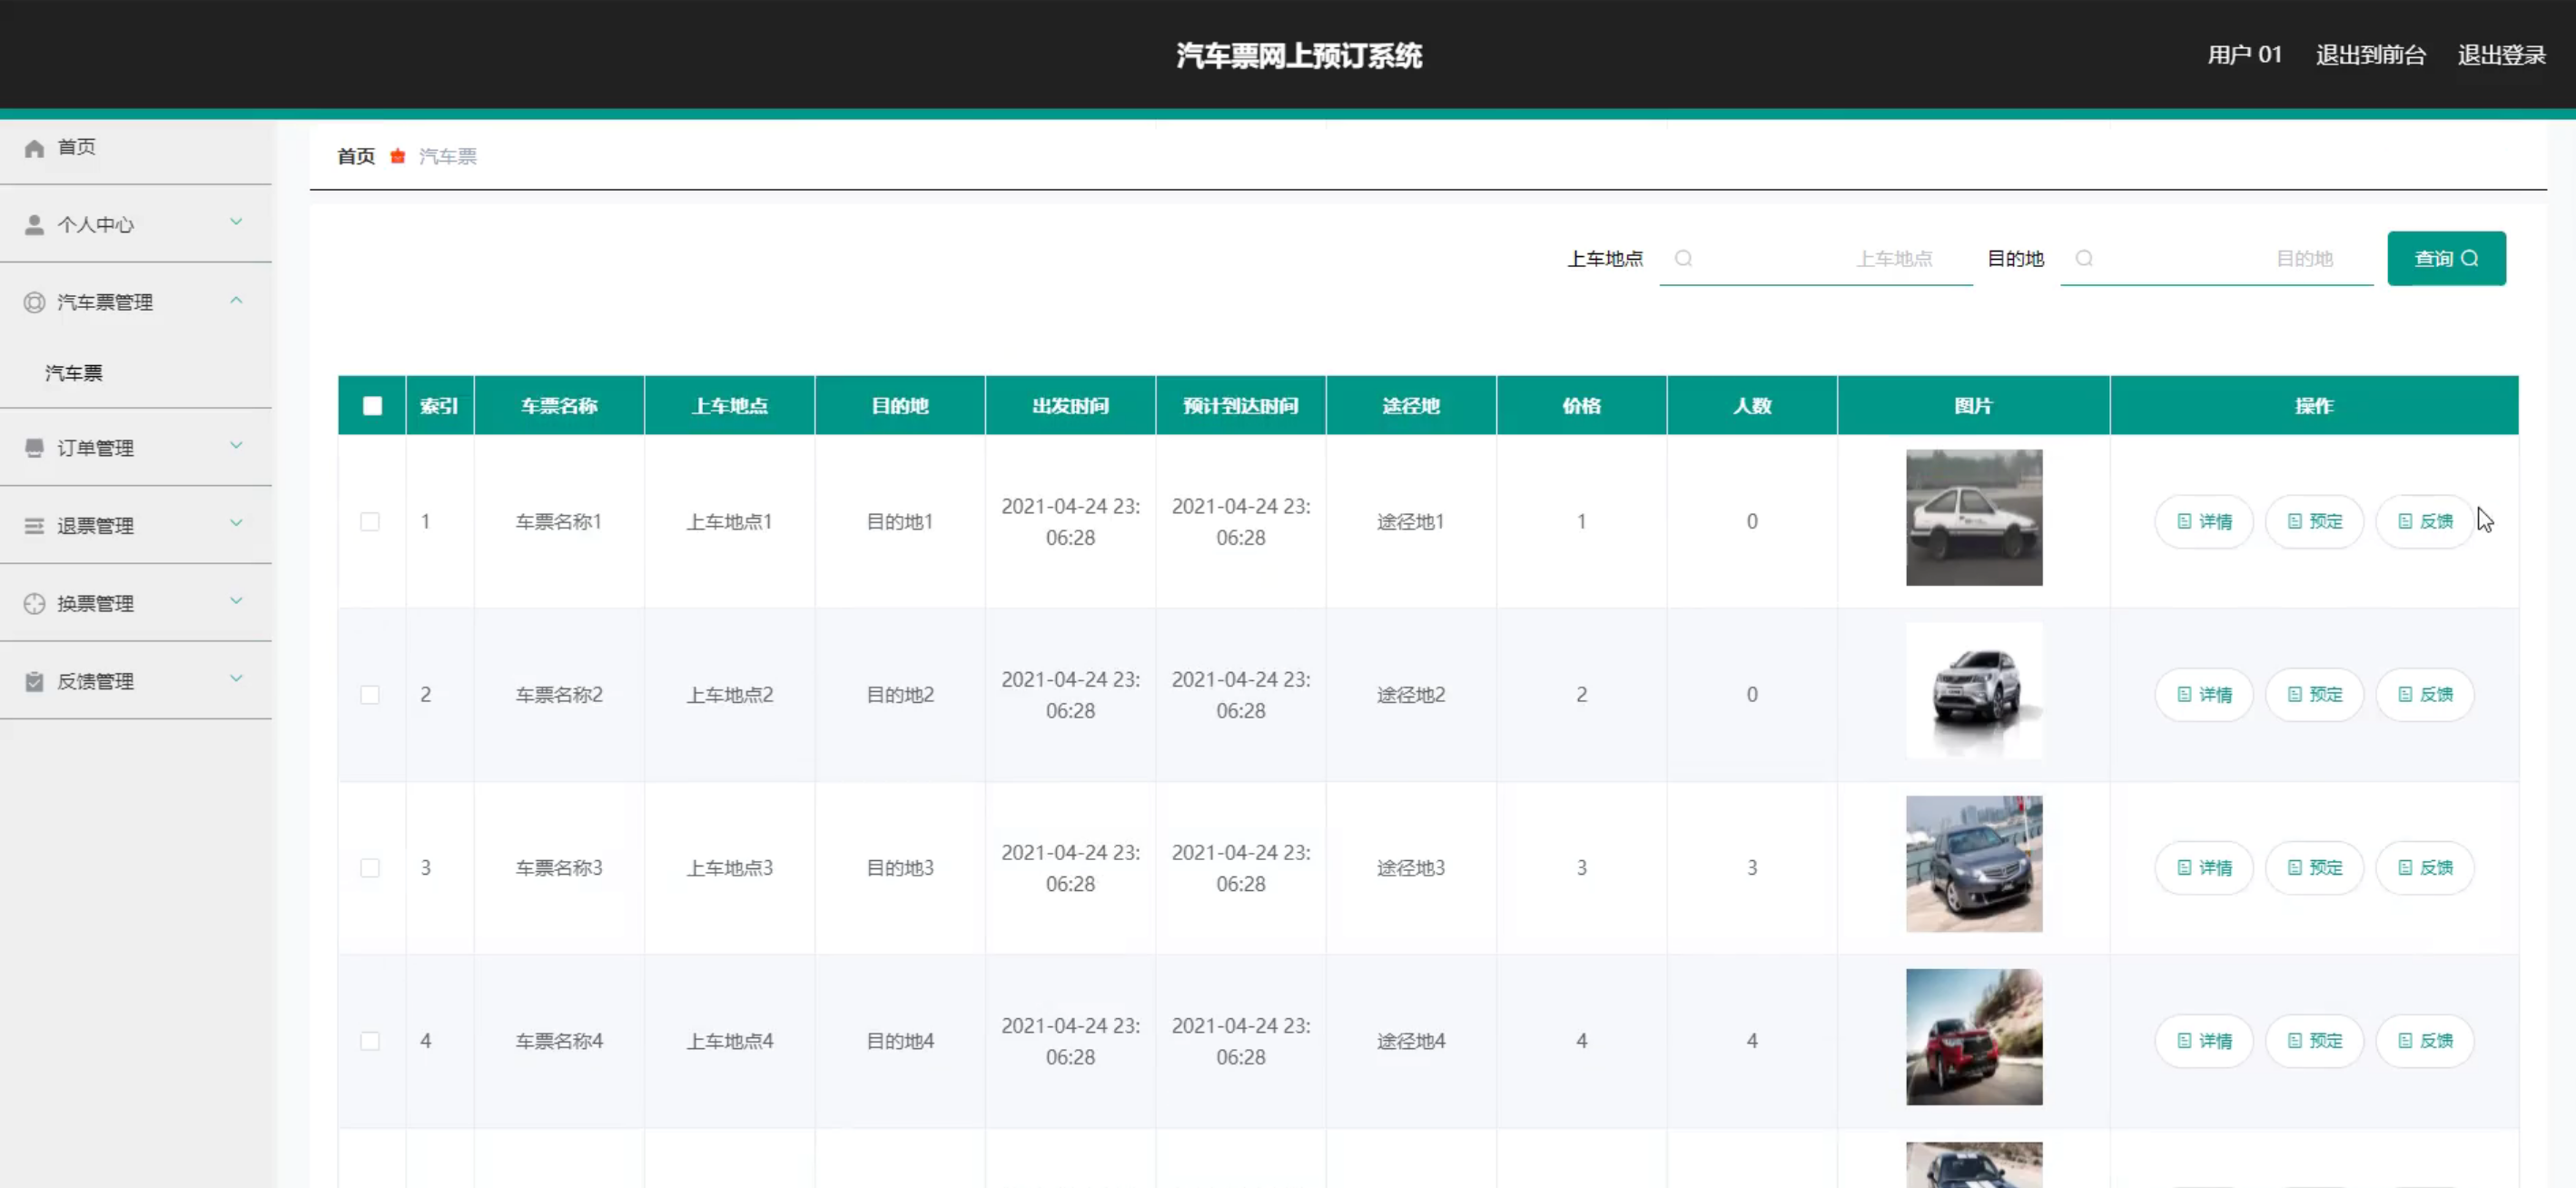
Task: Collapse the 汽车票管理 menu chevron
Action: click(236, 300)
